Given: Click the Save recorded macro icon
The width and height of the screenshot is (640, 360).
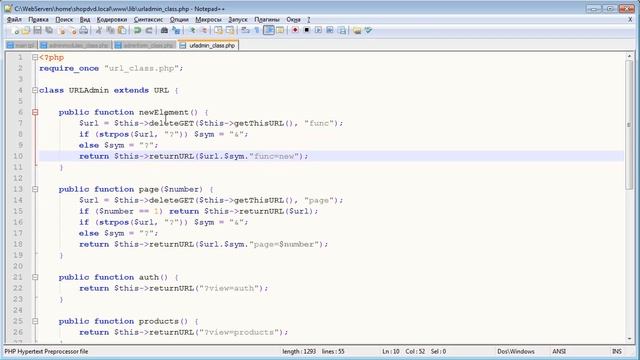Looking at the screenshot, I should (x=342, y=30).
